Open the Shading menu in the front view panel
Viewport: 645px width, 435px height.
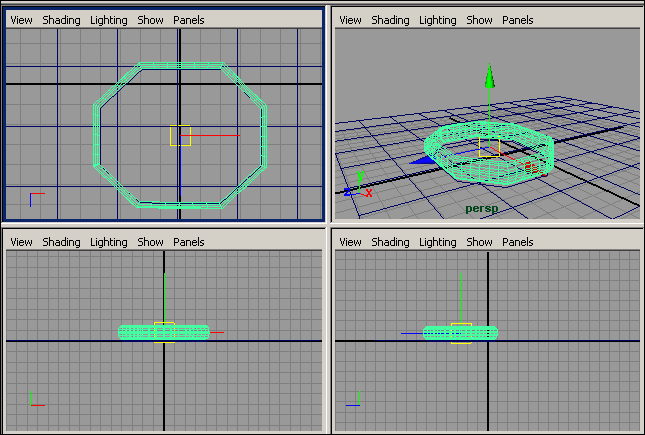point(61,242)
